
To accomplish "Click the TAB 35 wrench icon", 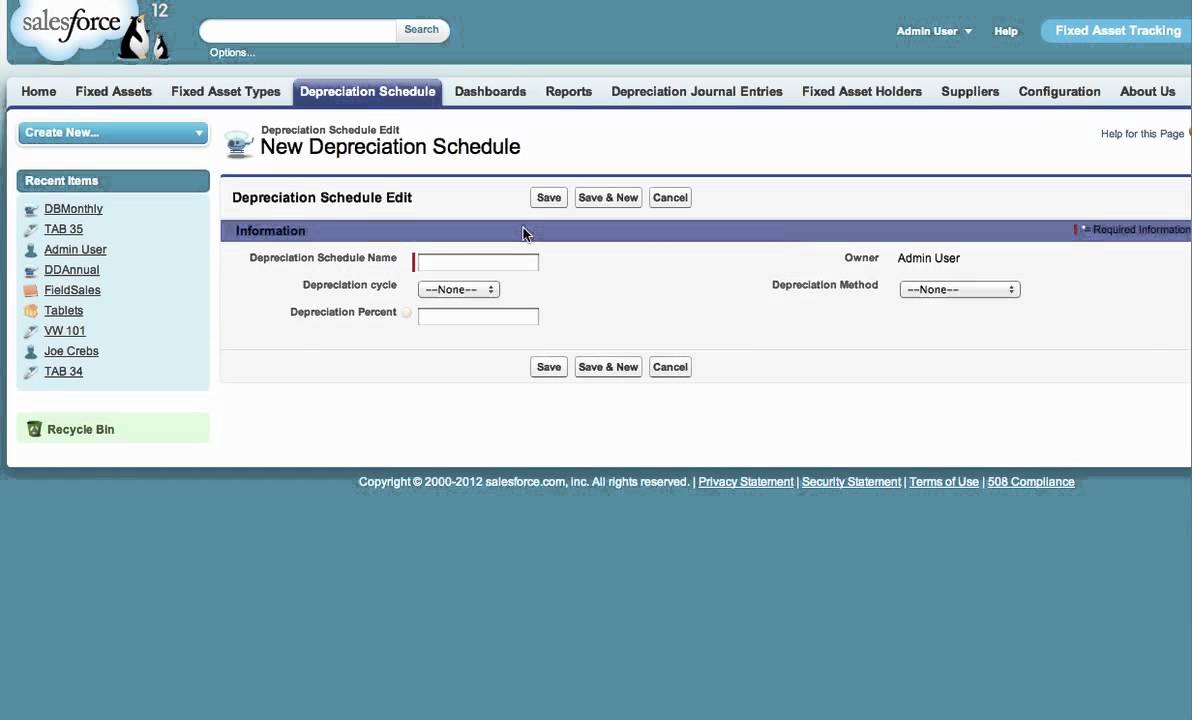I will point(30,230).
